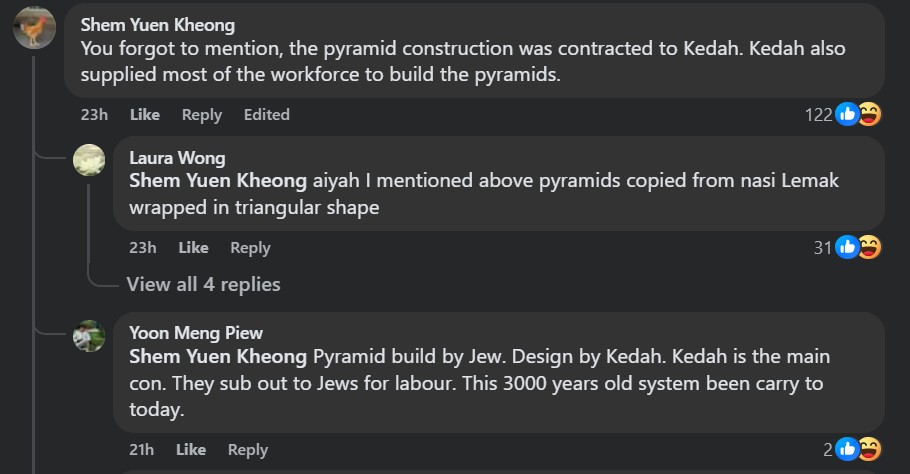910x474 pixels.
Task: Expand View all 4 replies
Action: tap(203, 285)
